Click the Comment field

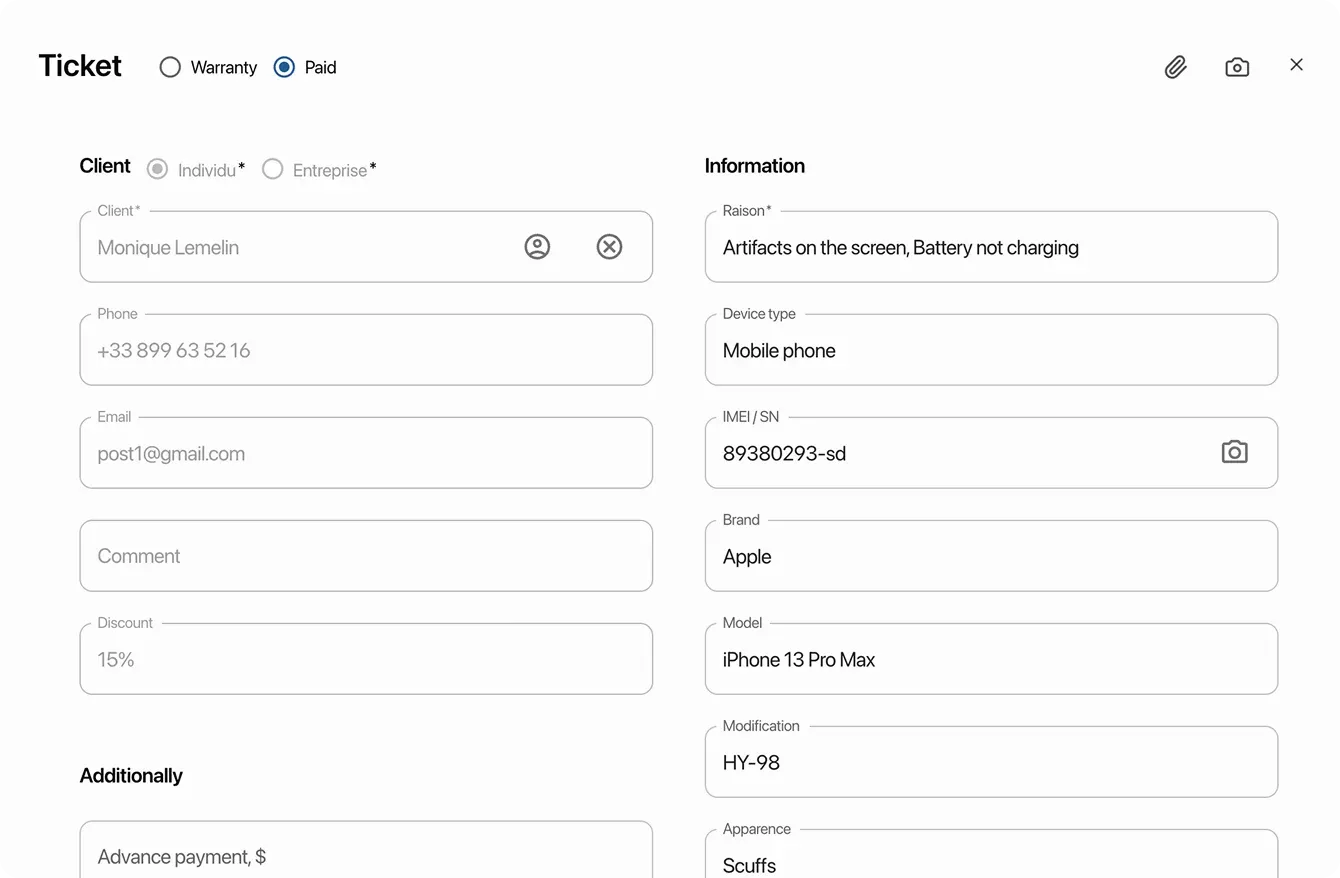tap(366, 555)
